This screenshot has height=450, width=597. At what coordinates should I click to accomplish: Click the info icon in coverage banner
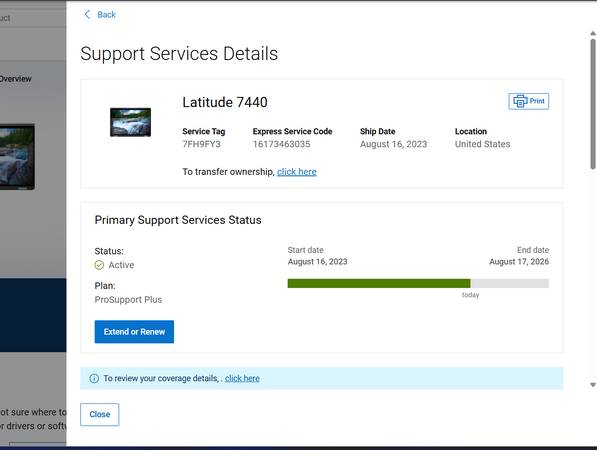94,378
